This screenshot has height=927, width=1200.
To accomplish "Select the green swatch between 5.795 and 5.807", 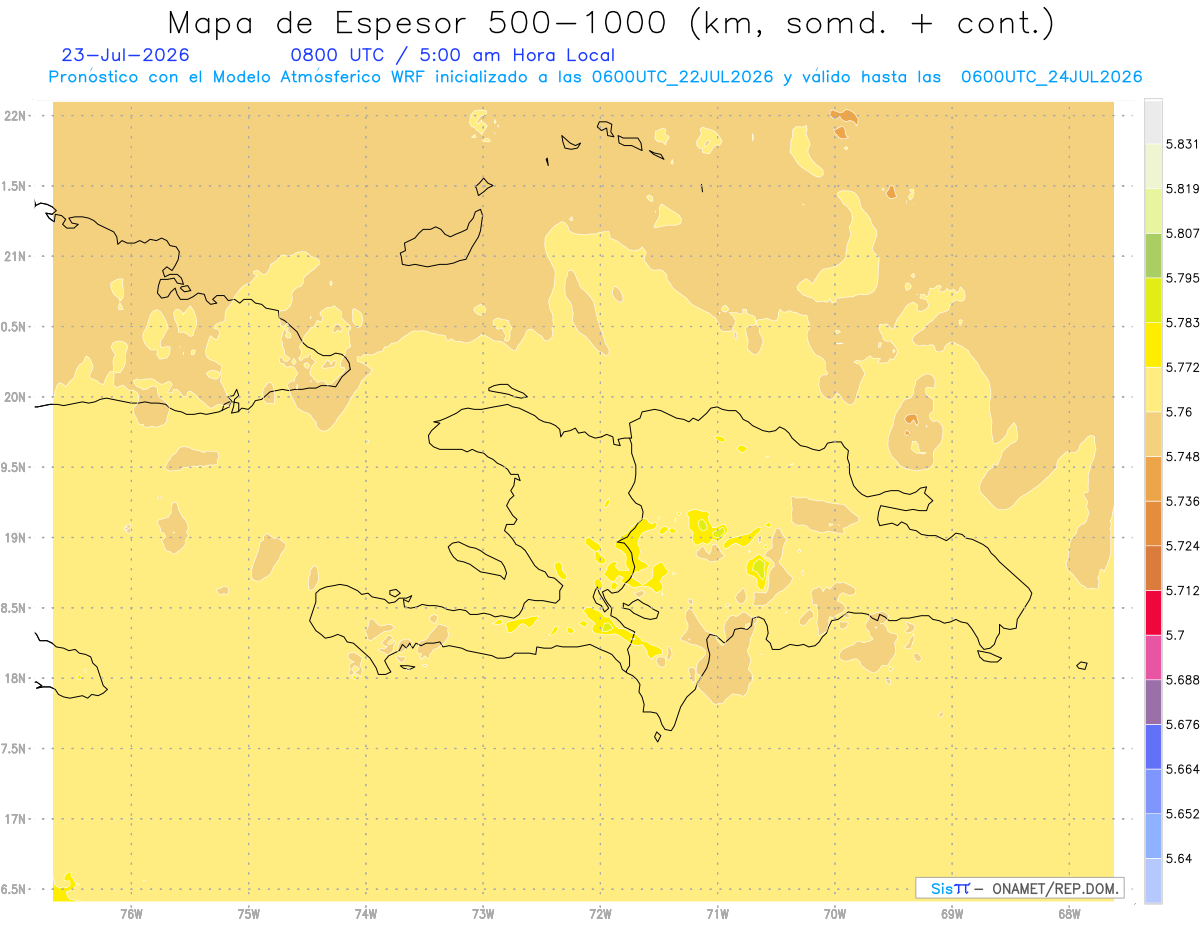I will pyautogui.click(x=1153, y=255).
